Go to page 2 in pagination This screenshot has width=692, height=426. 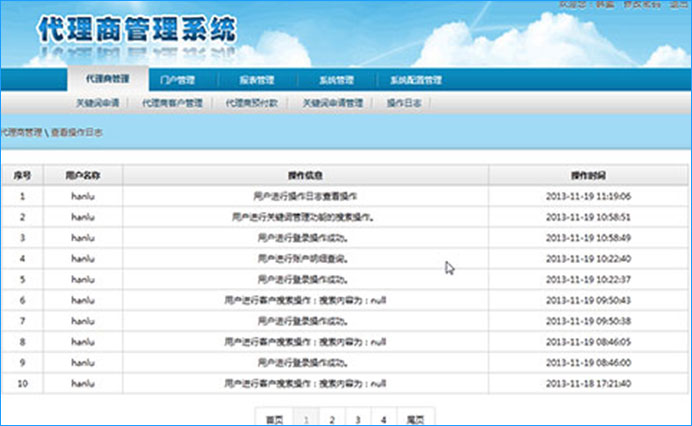pyautogui.click(x=331, y=418)
